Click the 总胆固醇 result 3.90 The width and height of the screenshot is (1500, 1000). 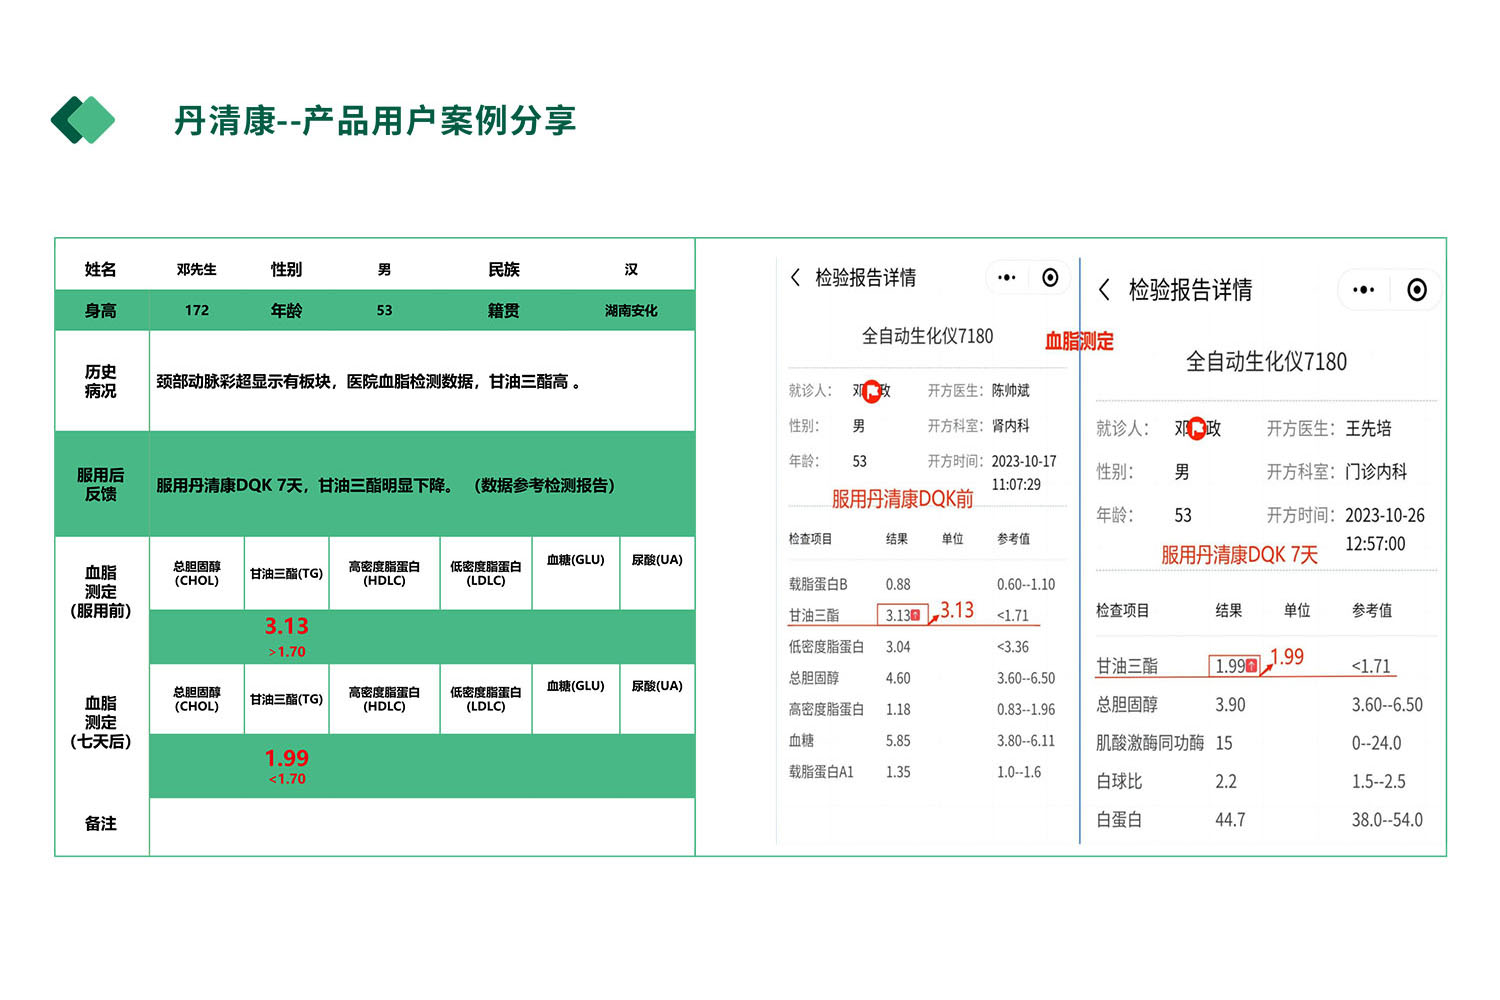(1230, 705)
